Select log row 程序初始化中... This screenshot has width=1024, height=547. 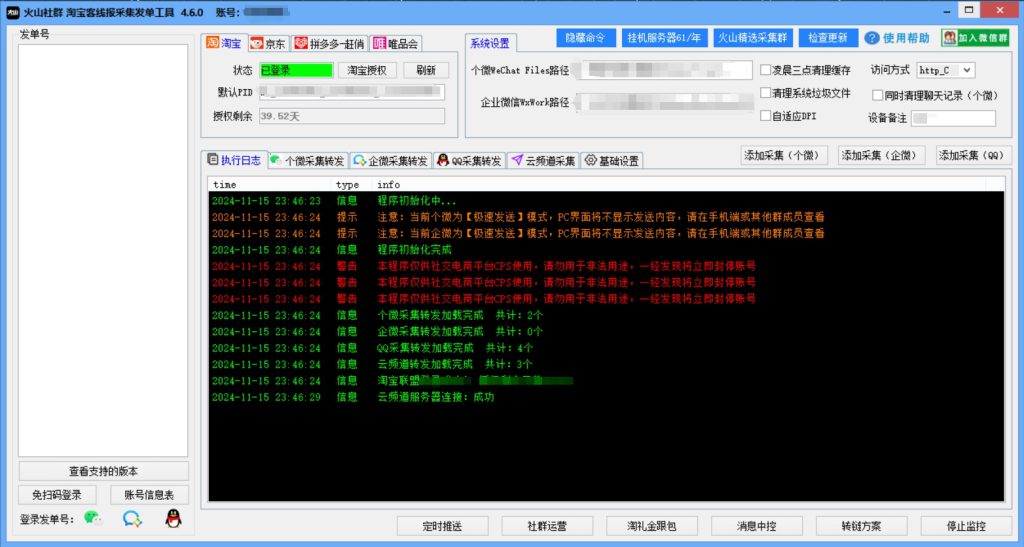pyautogui.click(x=606, y=200)
